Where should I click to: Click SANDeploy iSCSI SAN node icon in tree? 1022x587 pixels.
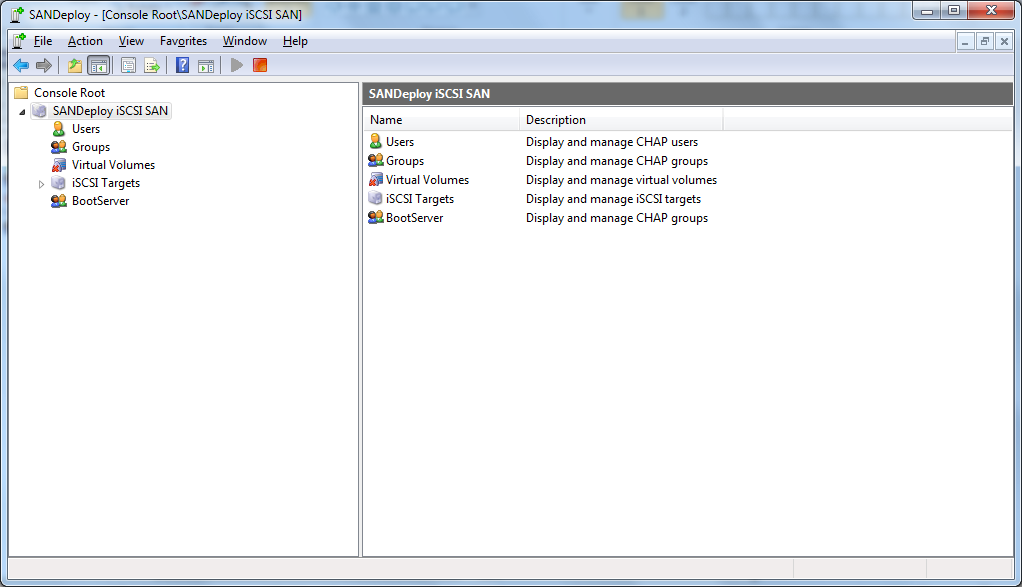pos(40,111)
